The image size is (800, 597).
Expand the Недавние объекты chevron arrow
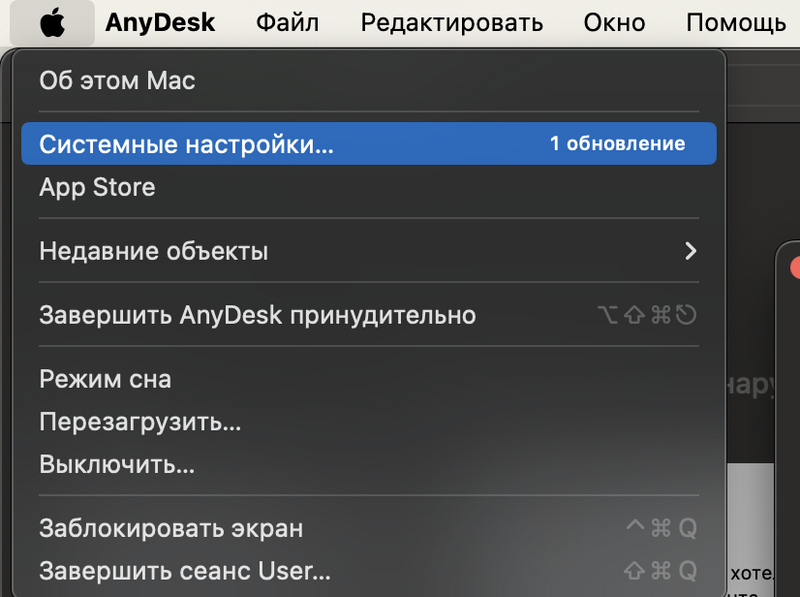point(690,251)
